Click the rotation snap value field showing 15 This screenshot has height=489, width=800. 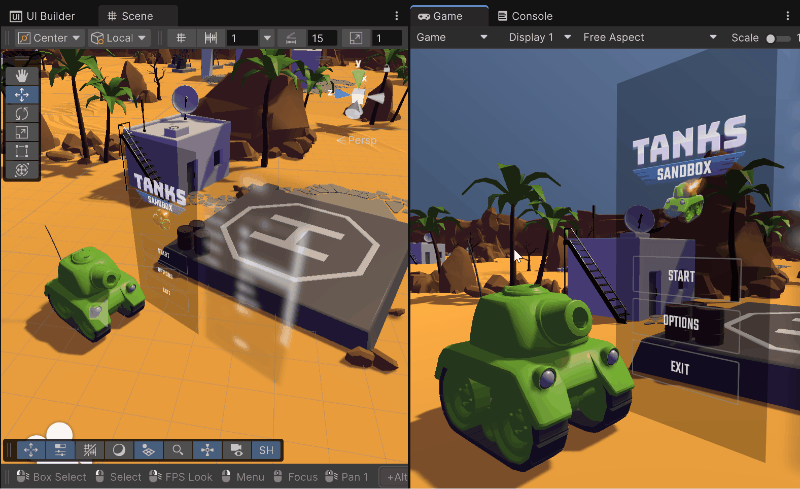click(320, 38)
